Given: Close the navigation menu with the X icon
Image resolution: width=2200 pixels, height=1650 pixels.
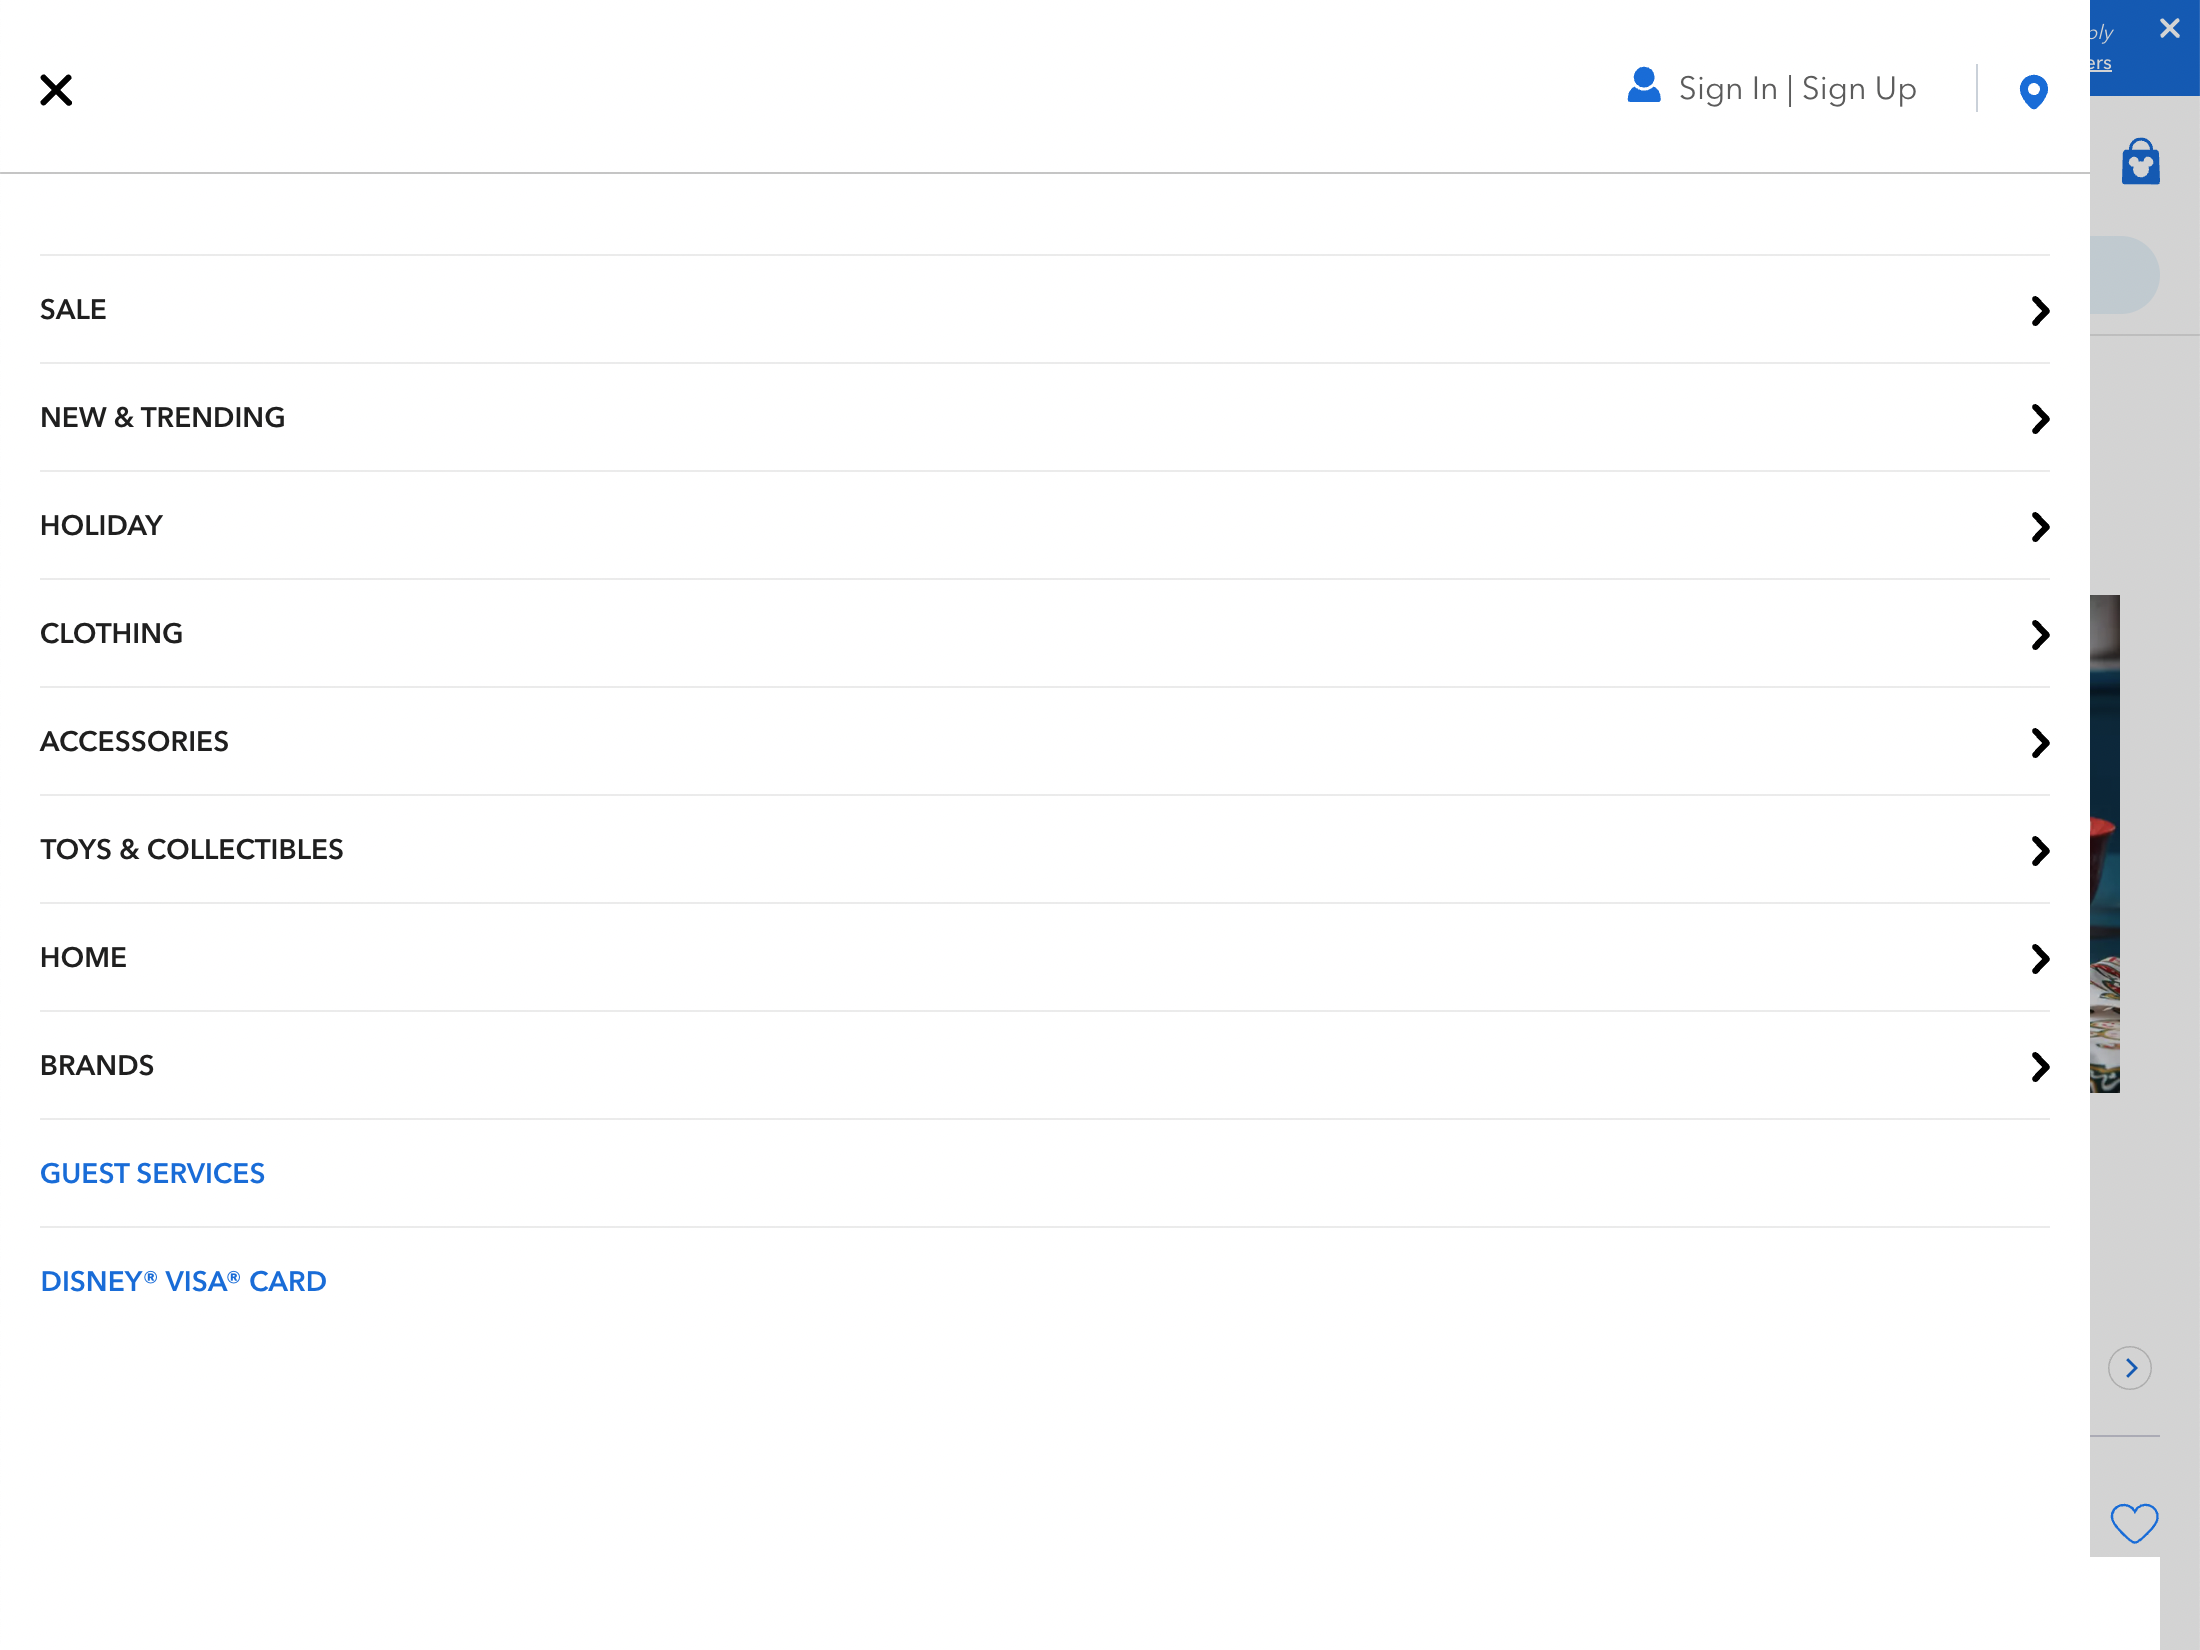Looking at the screenshot, I should (x=56, y=90).
